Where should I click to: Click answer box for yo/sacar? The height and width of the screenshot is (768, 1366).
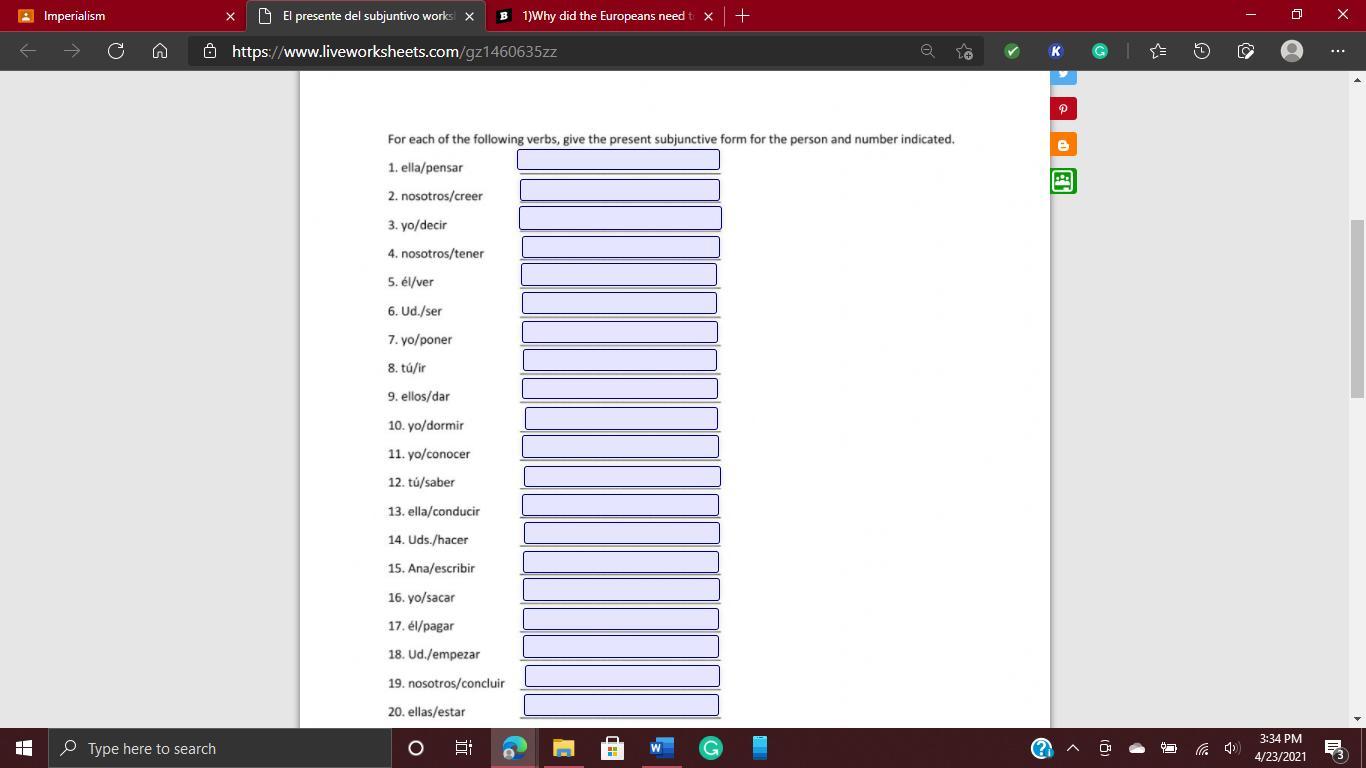(x=621, y=589)
